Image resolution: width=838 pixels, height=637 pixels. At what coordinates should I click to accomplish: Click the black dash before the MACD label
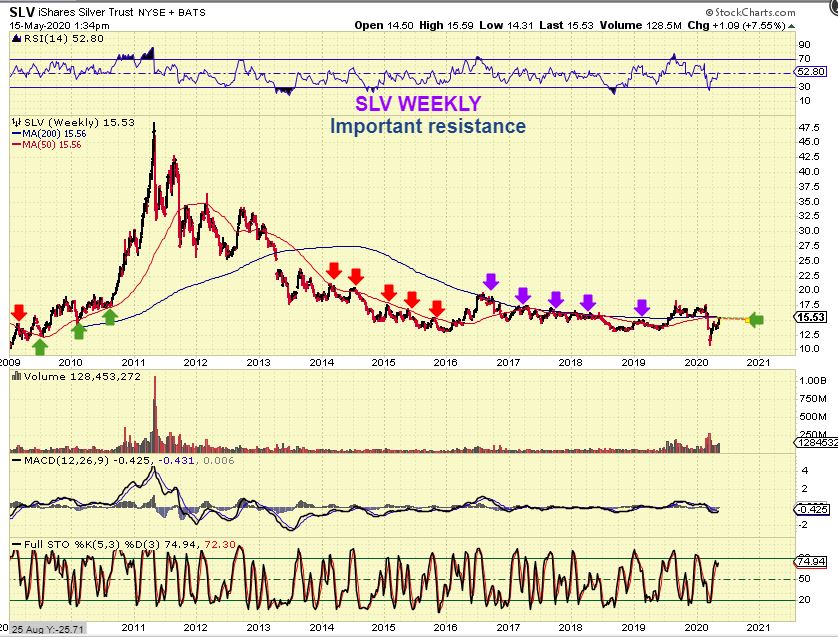[x=17, y=461]
